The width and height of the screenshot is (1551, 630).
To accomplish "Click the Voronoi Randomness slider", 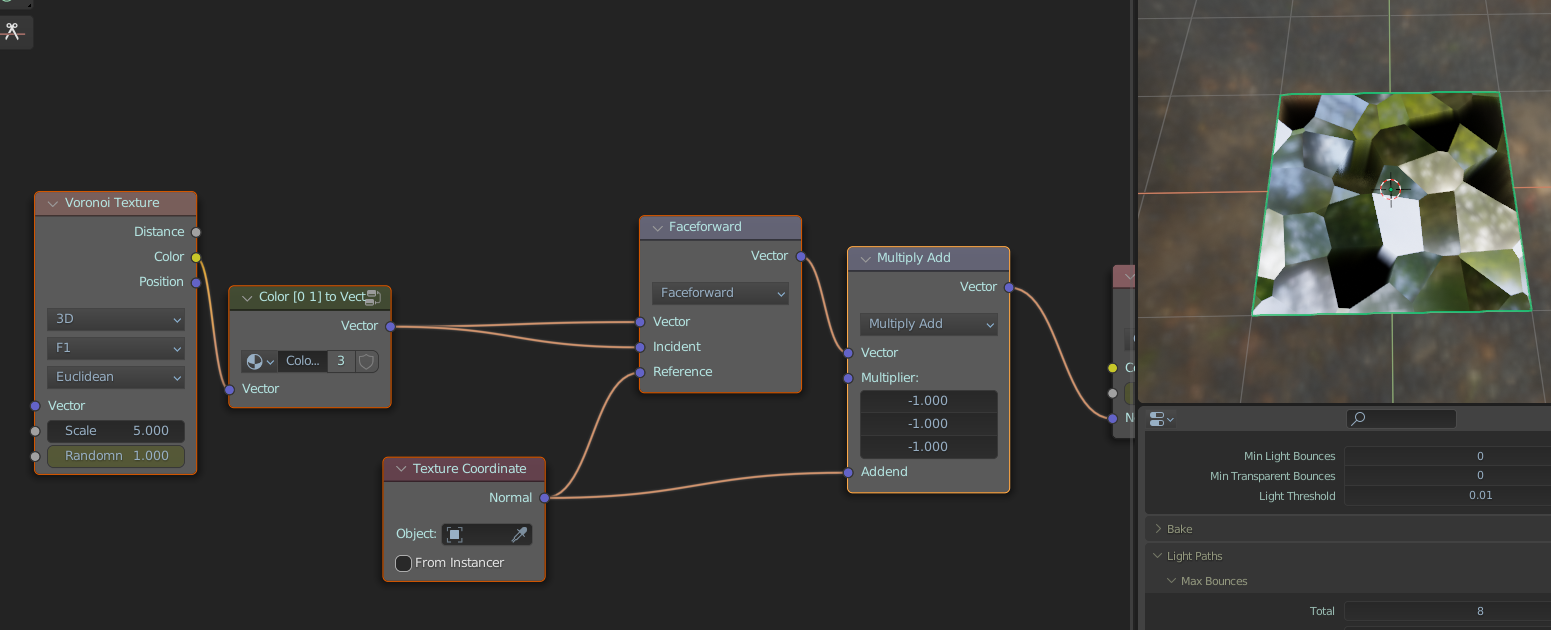I will click(115, 456).
